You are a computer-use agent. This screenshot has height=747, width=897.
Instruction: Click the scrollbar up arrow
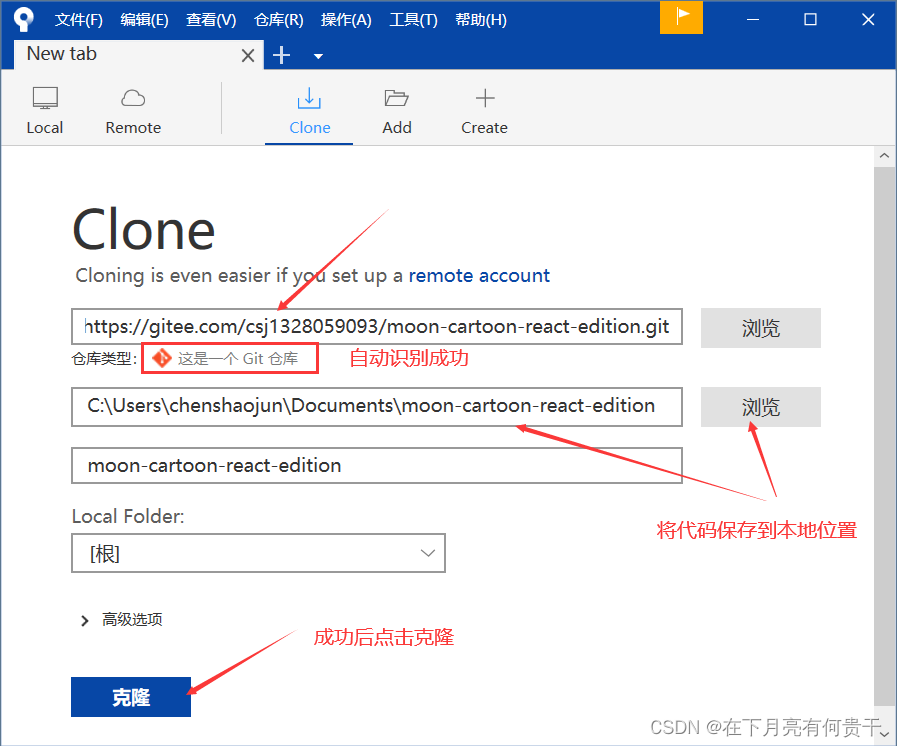884,156
